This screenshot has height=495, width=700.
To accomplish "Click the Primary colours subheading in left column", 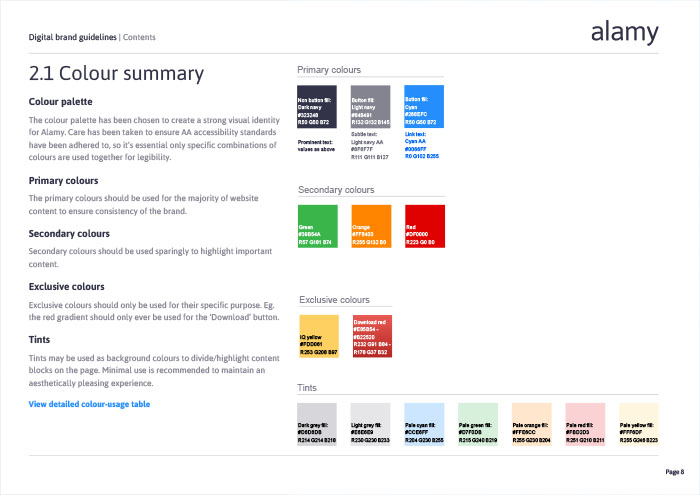I will 63,181.
